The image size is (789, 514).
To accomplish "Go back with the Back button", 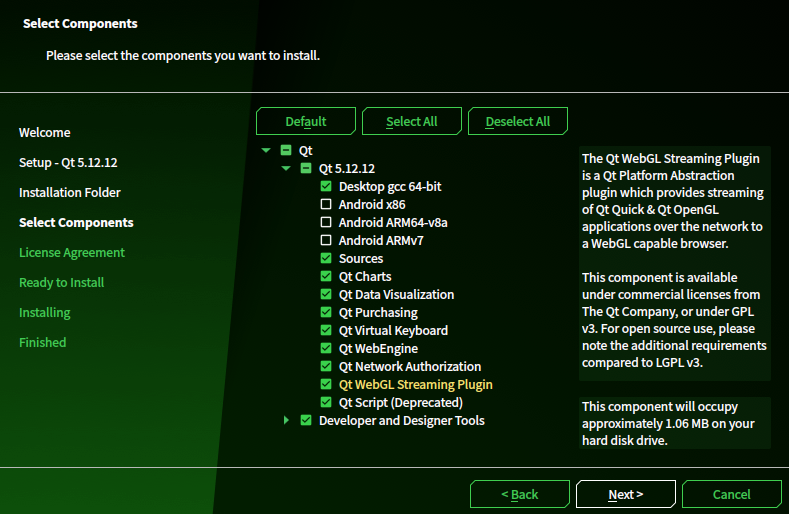I will pos(520,494).
